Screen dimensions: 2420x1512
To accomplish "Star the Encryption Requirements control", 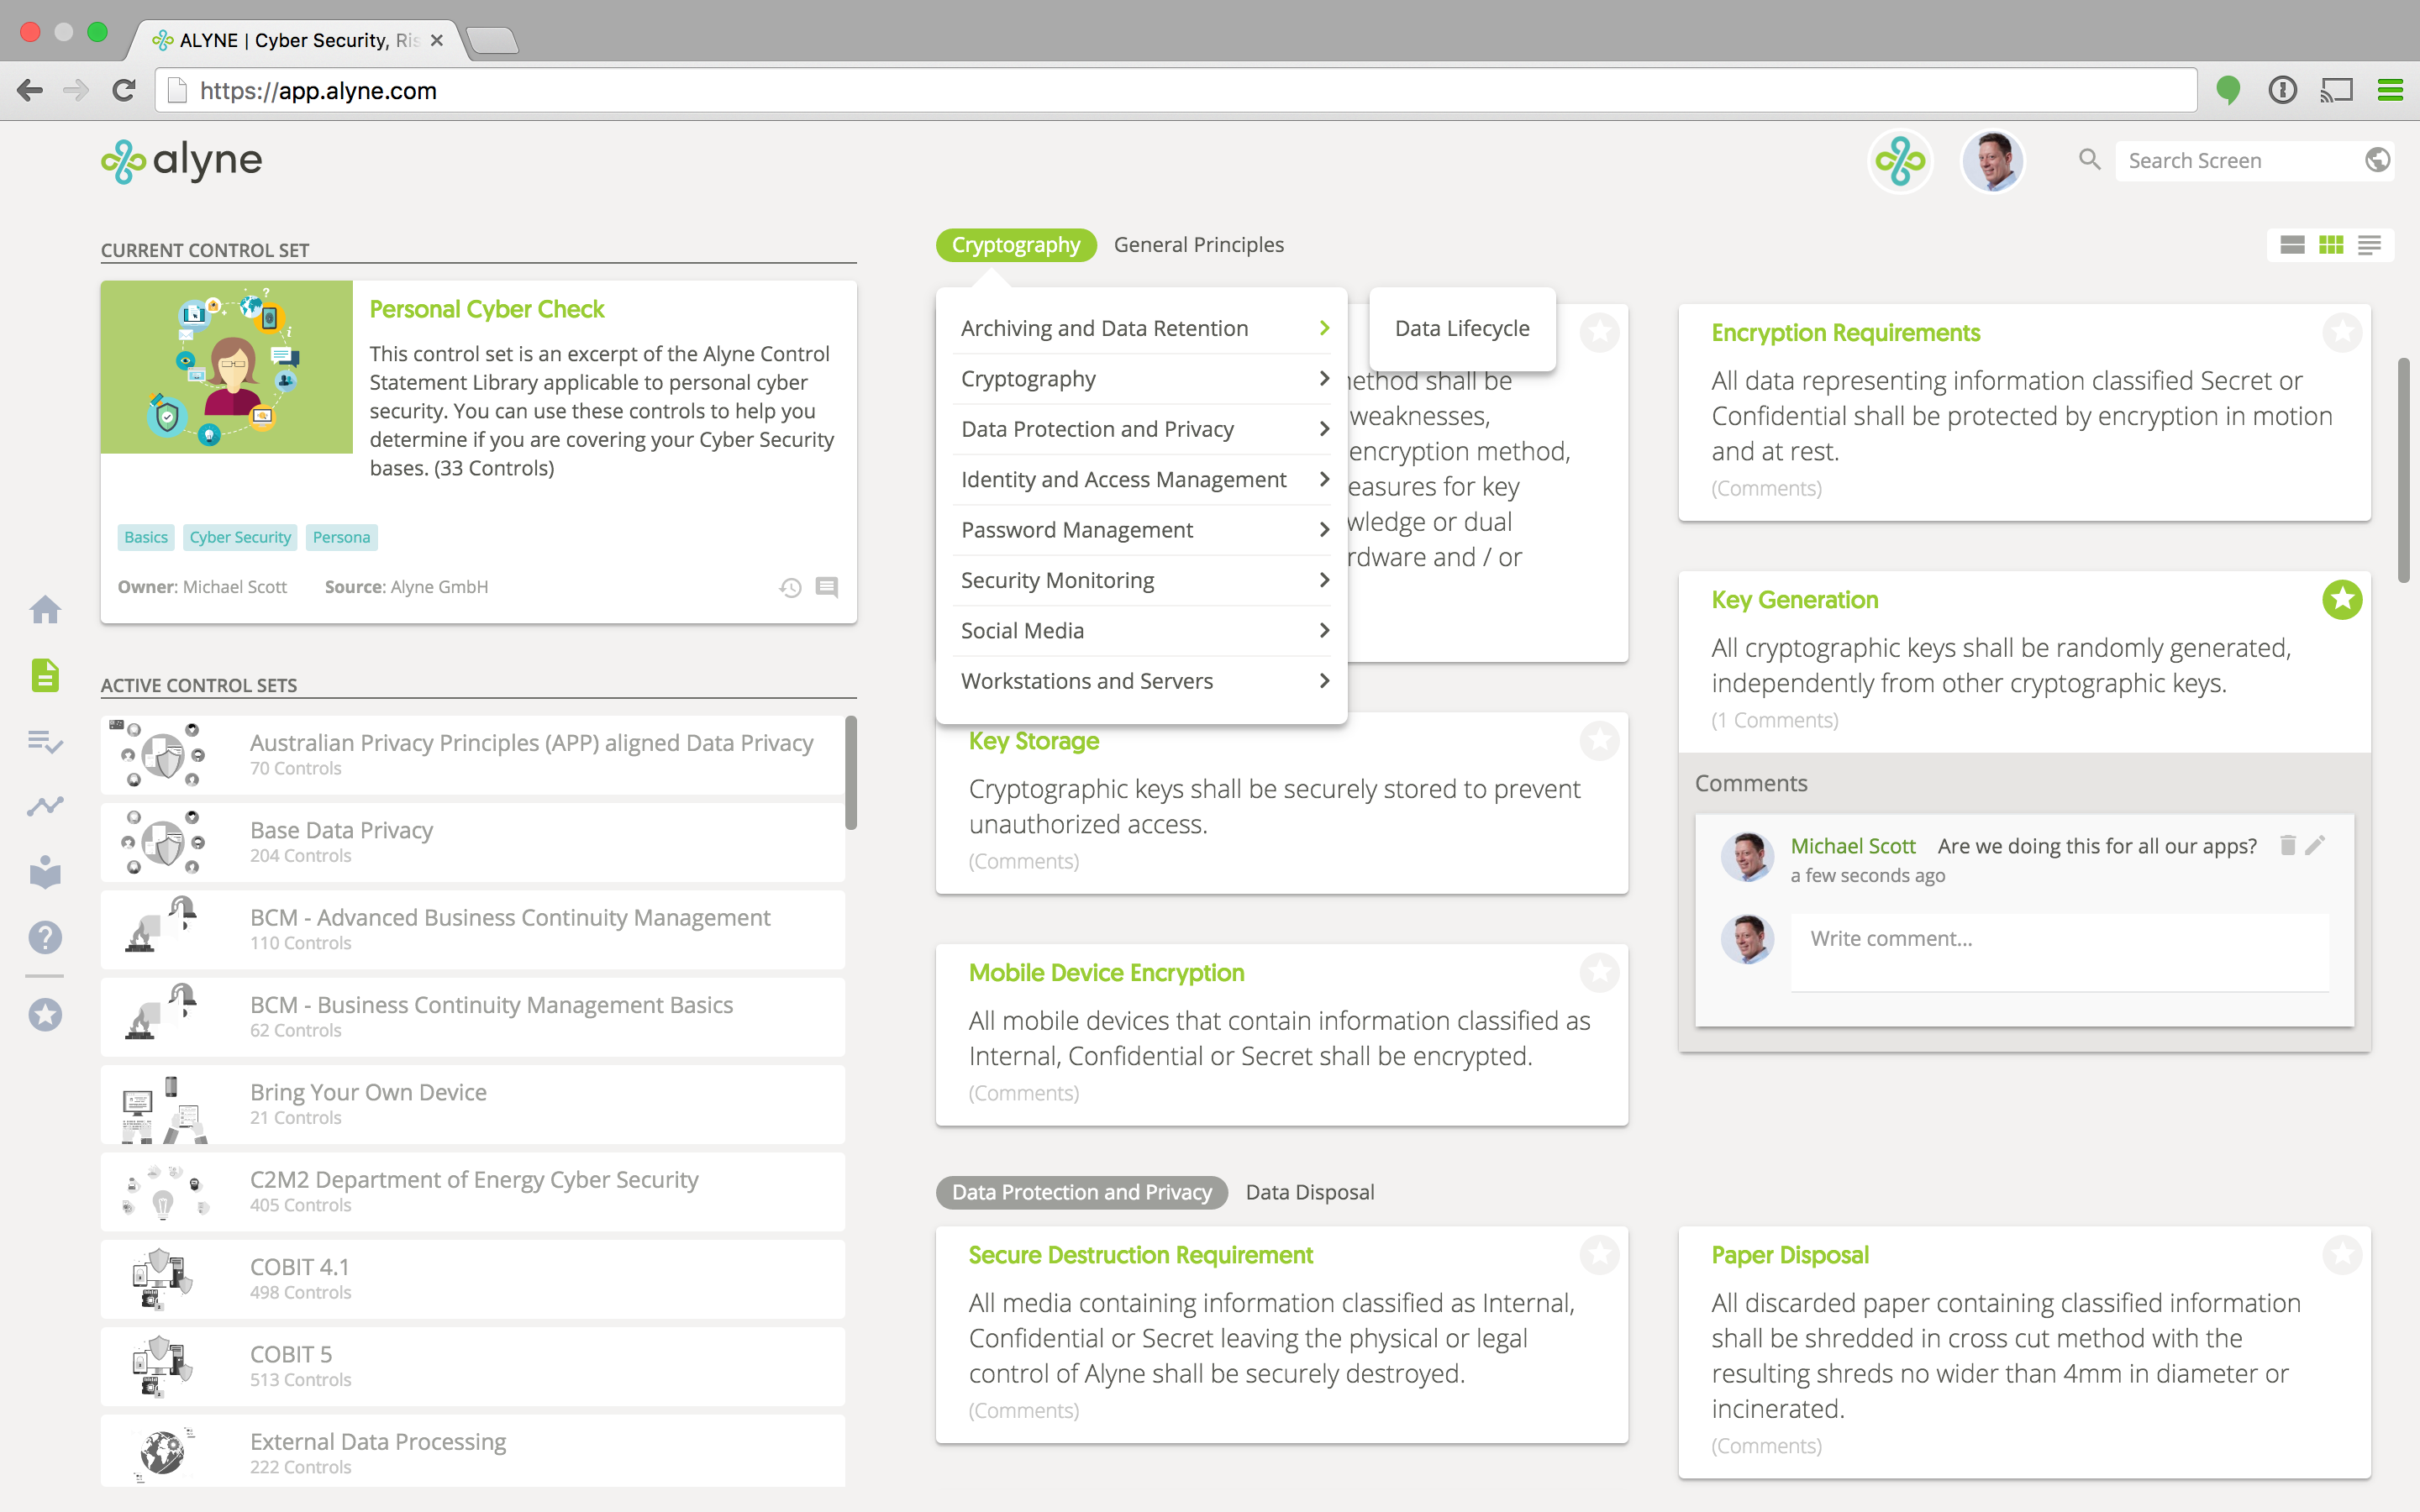I will 2341,332.
